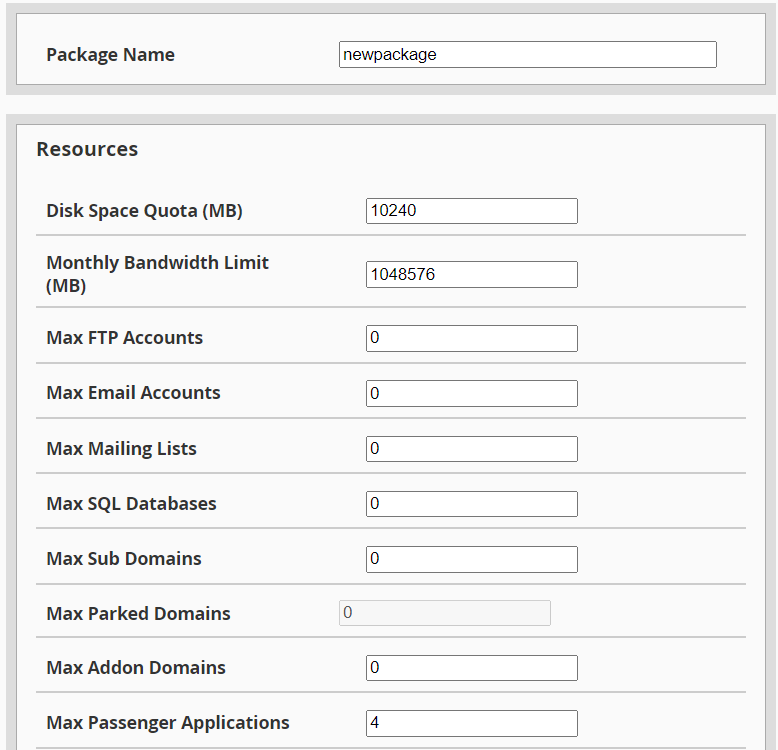Click the Max Passenger Applications field

pyautogui.click(x=471, y=723)
